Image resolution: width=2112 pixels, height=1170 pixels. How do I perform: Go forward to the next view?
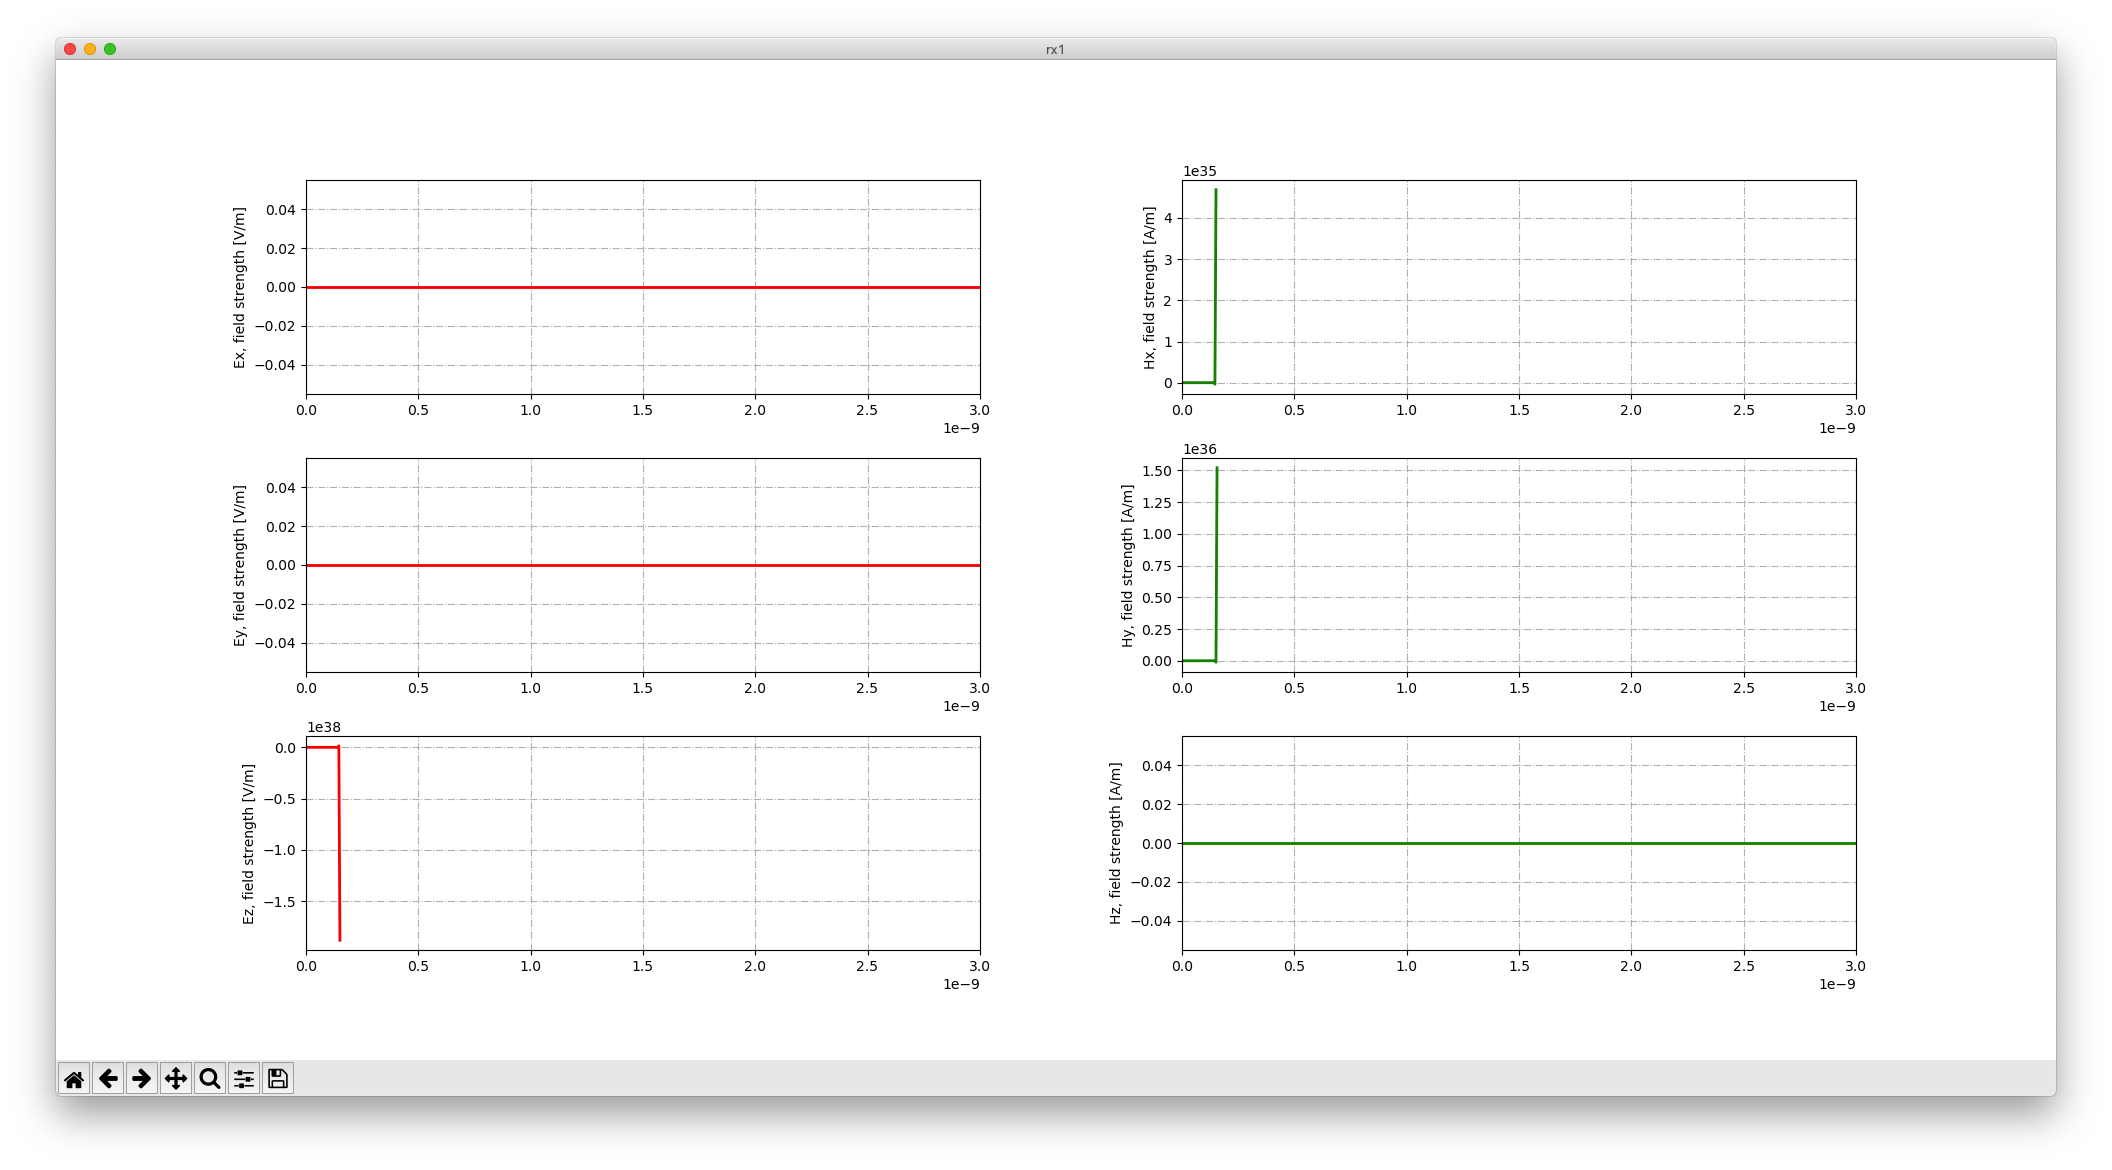[143, 1078]
